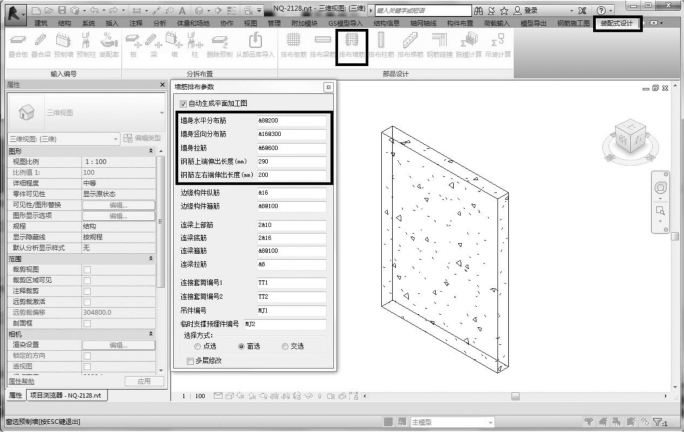Click the 编辑类型 button
This screenshot has width=684, height=432.
pos(142,138)
